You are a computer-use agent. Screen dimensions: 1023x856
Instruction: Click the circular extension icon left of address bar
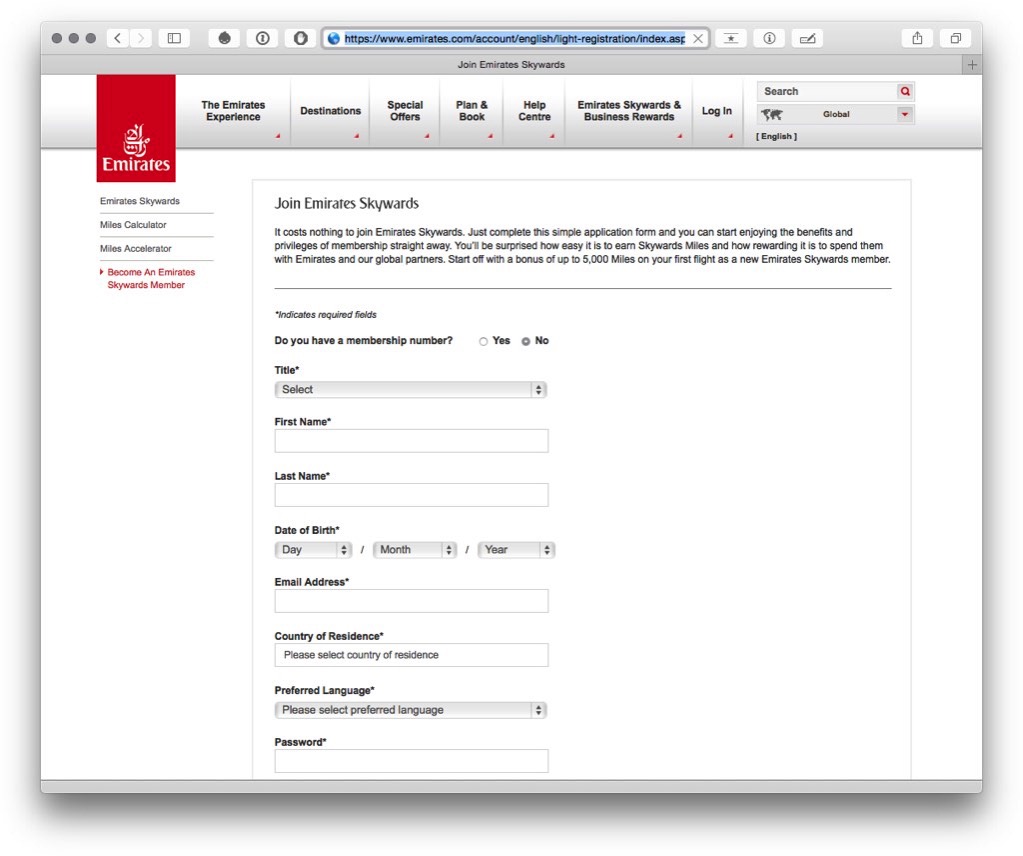(x=300, y=38)
